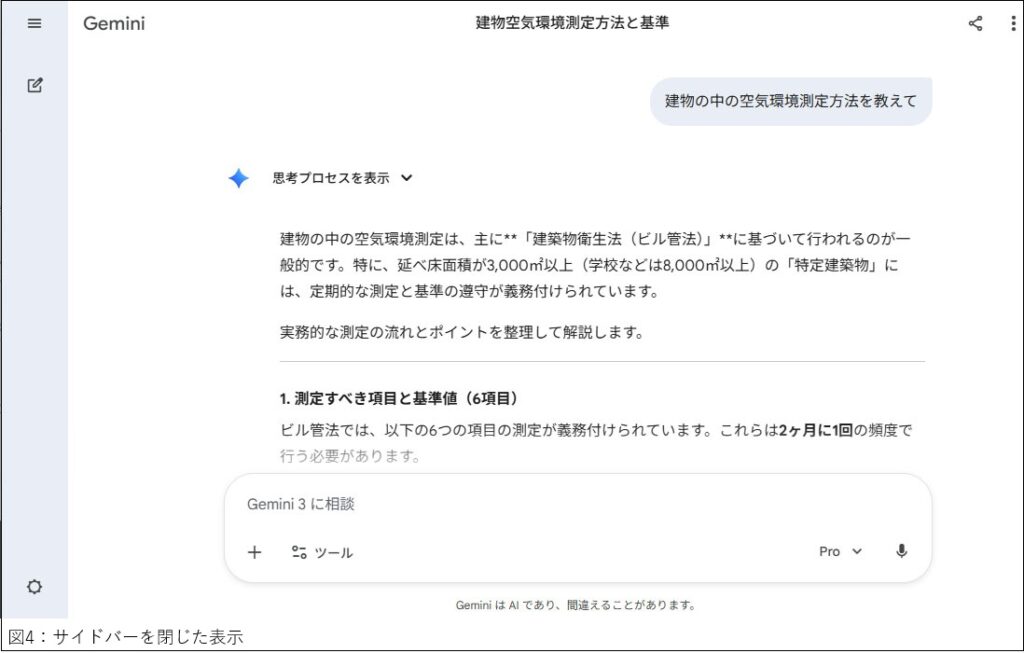
Task: Select the user message bubble 建物の中の空気環境測定方法を教えて
Action: (790, 101)
